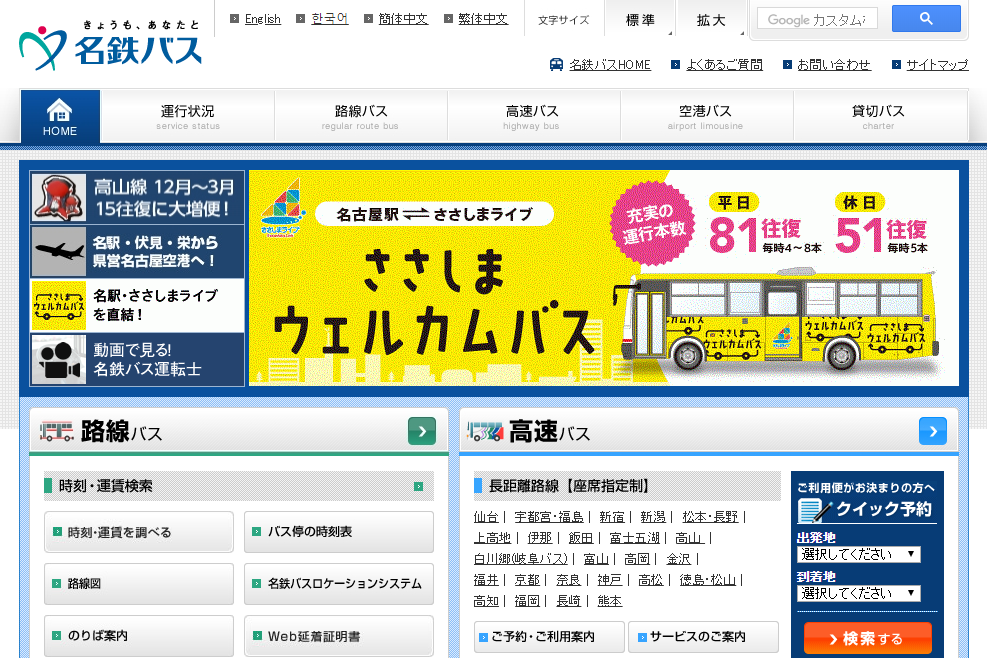Open the 金沢 route link
The width and height of the screenshot is (987, 658).
pos(679,559)
